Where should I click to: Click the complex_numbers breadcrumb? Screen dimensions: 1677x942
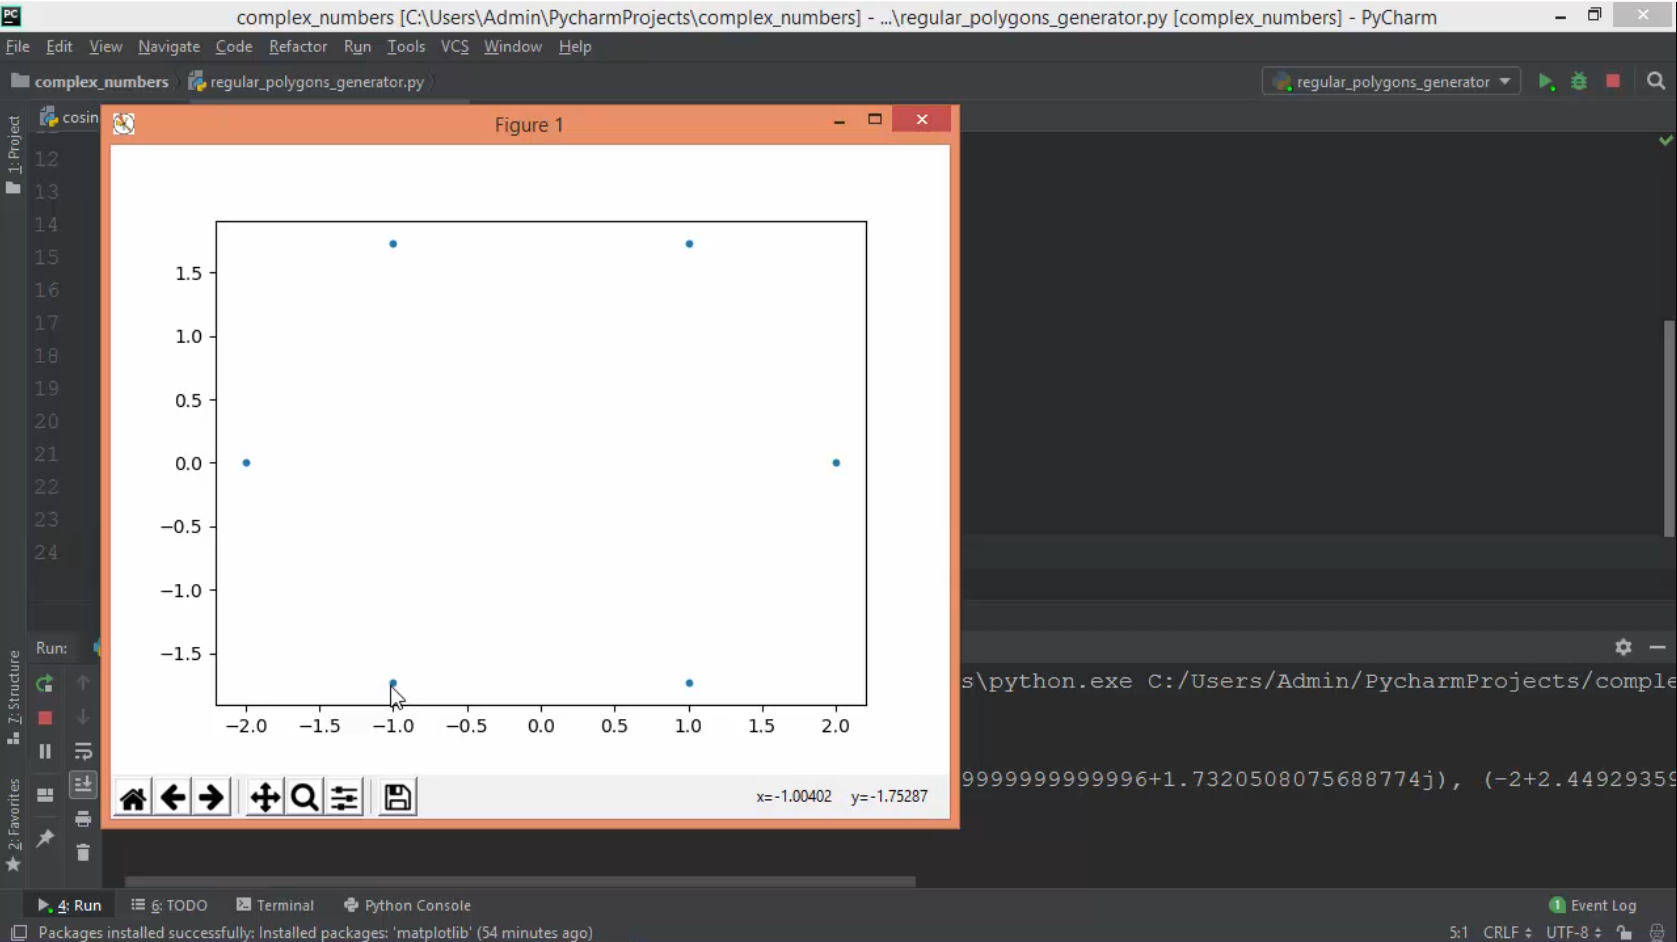(101, 82)
